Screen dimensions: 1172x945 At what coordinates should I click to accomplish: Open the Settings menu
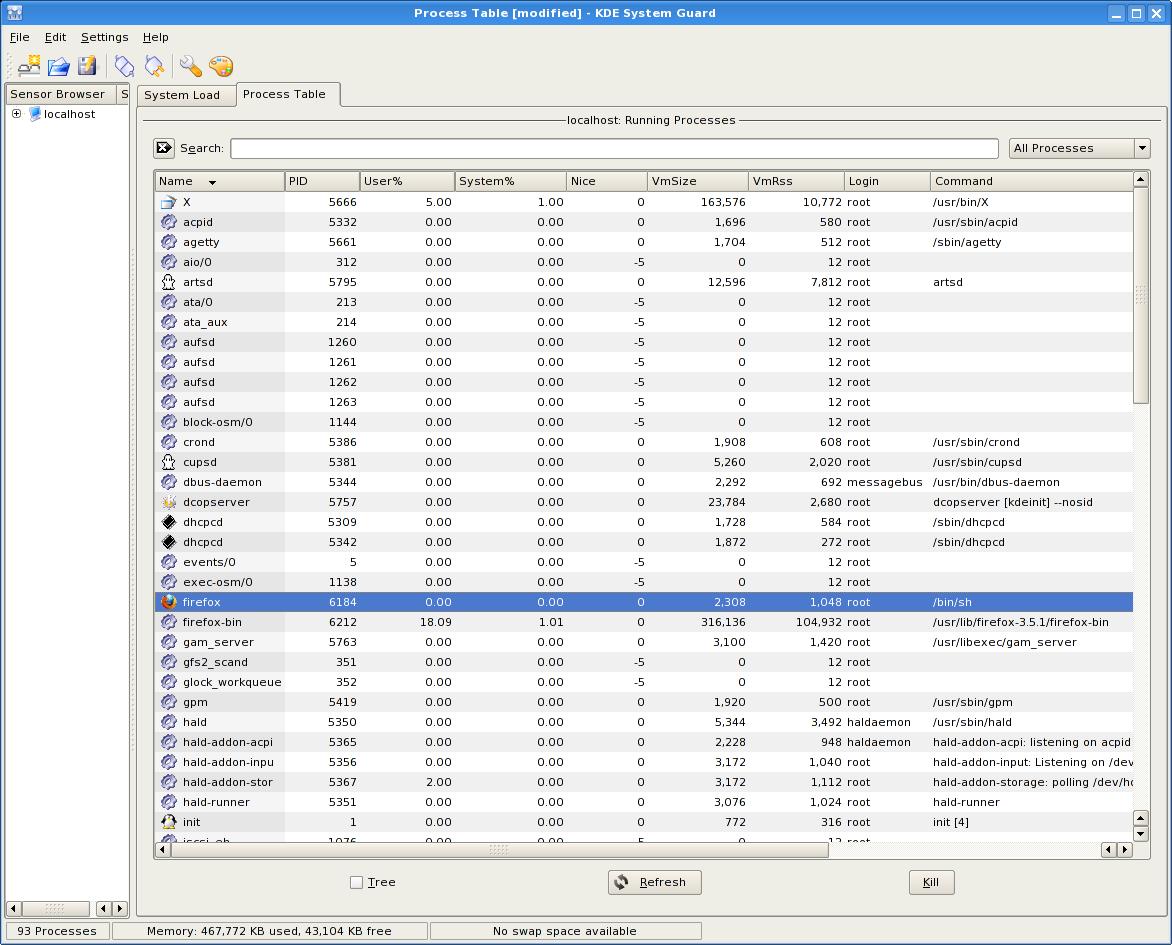[105, 37]
